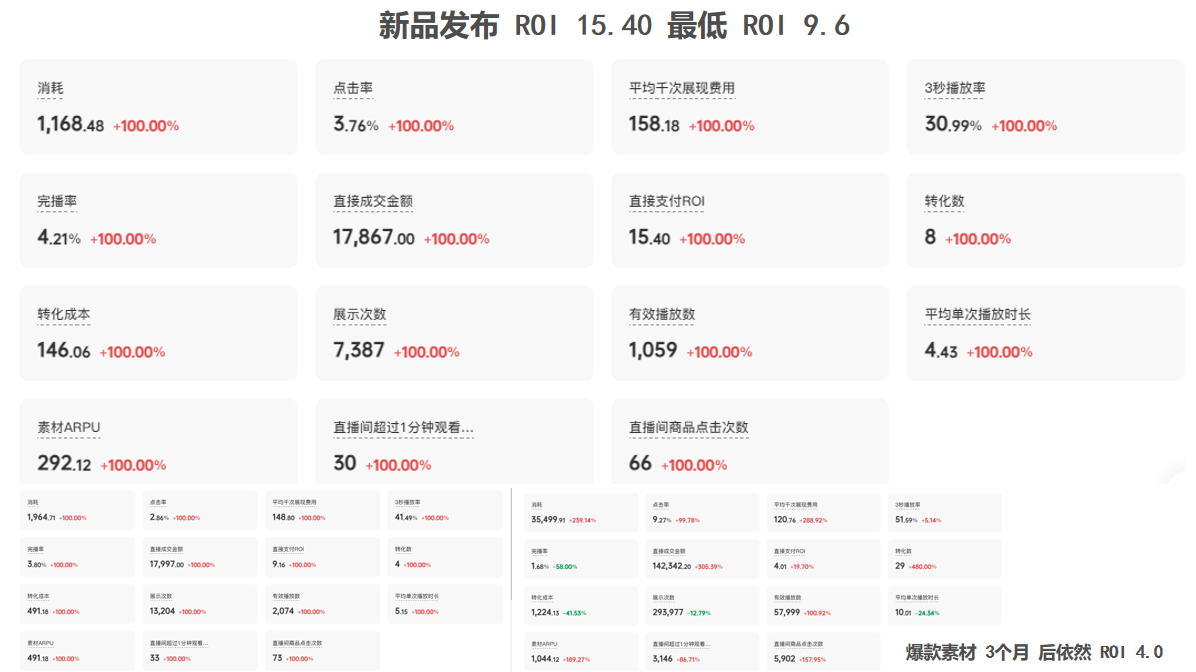Click the 3秒播放率 value 51.59%

907,519
